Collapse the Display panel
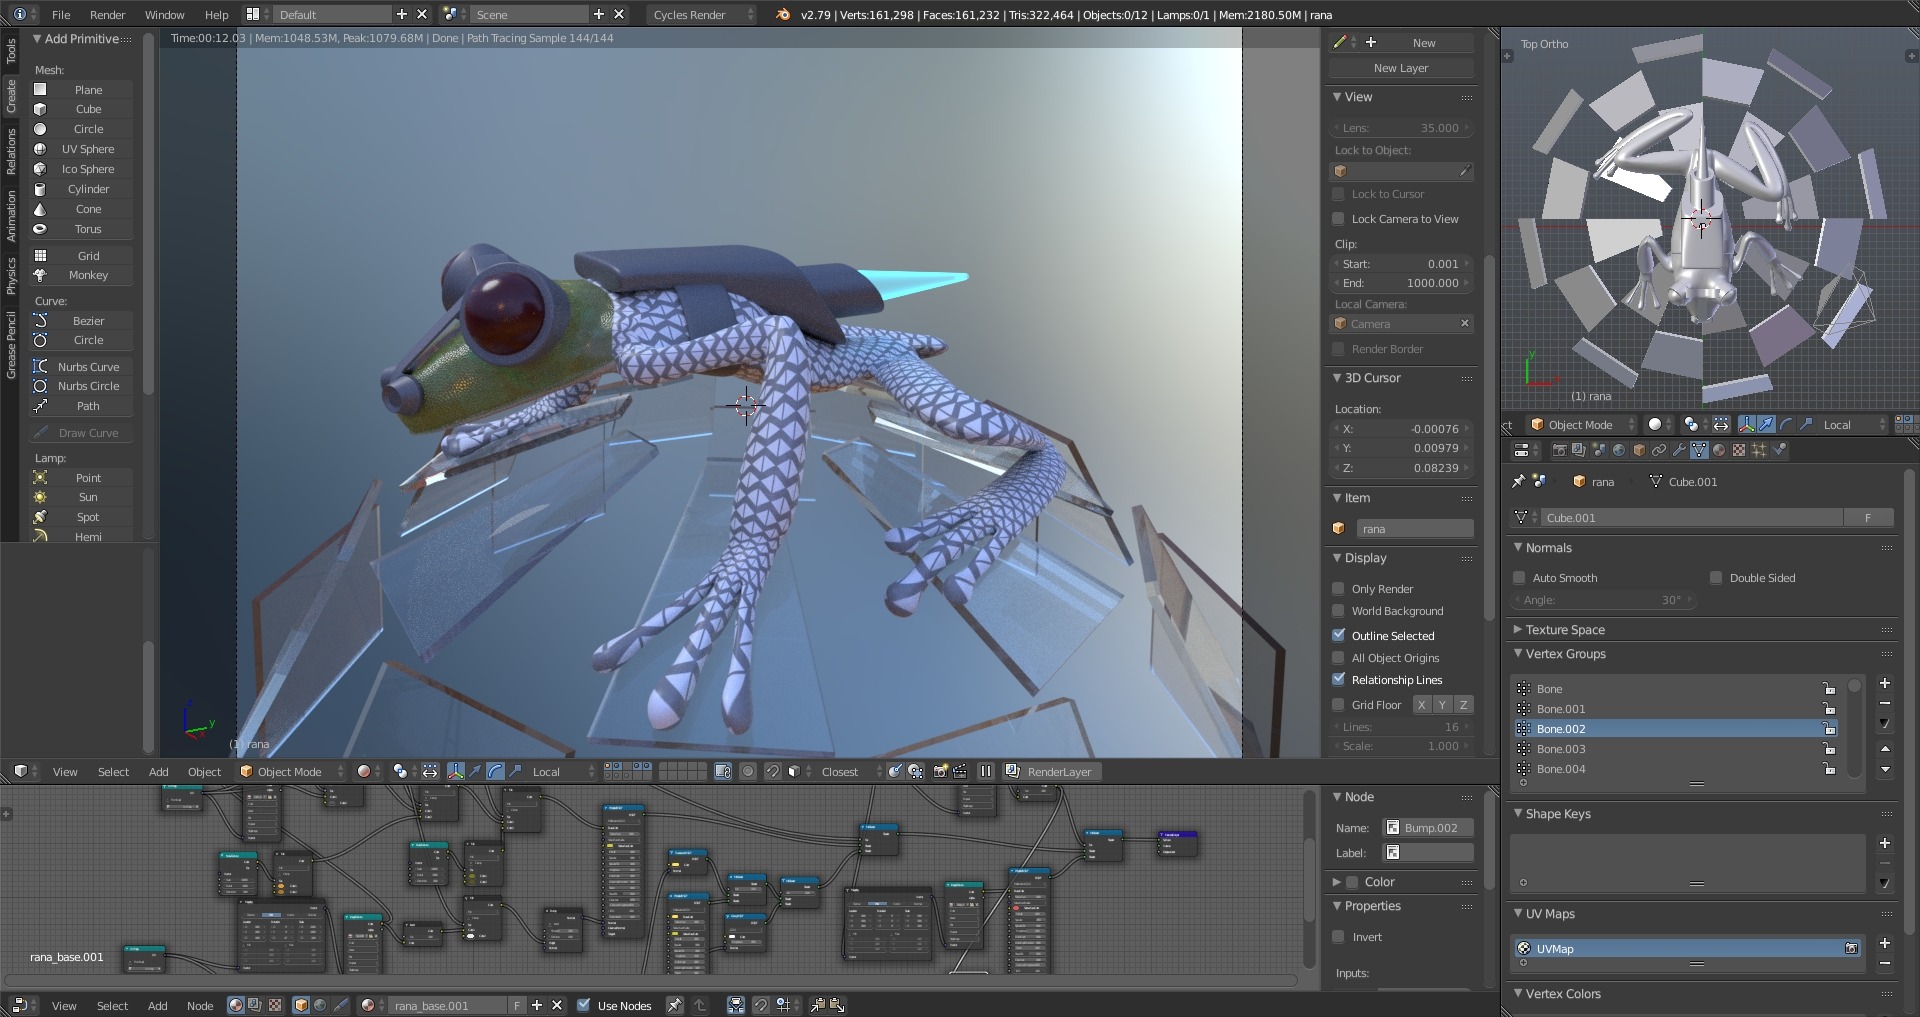 [x=1337, y=557]
